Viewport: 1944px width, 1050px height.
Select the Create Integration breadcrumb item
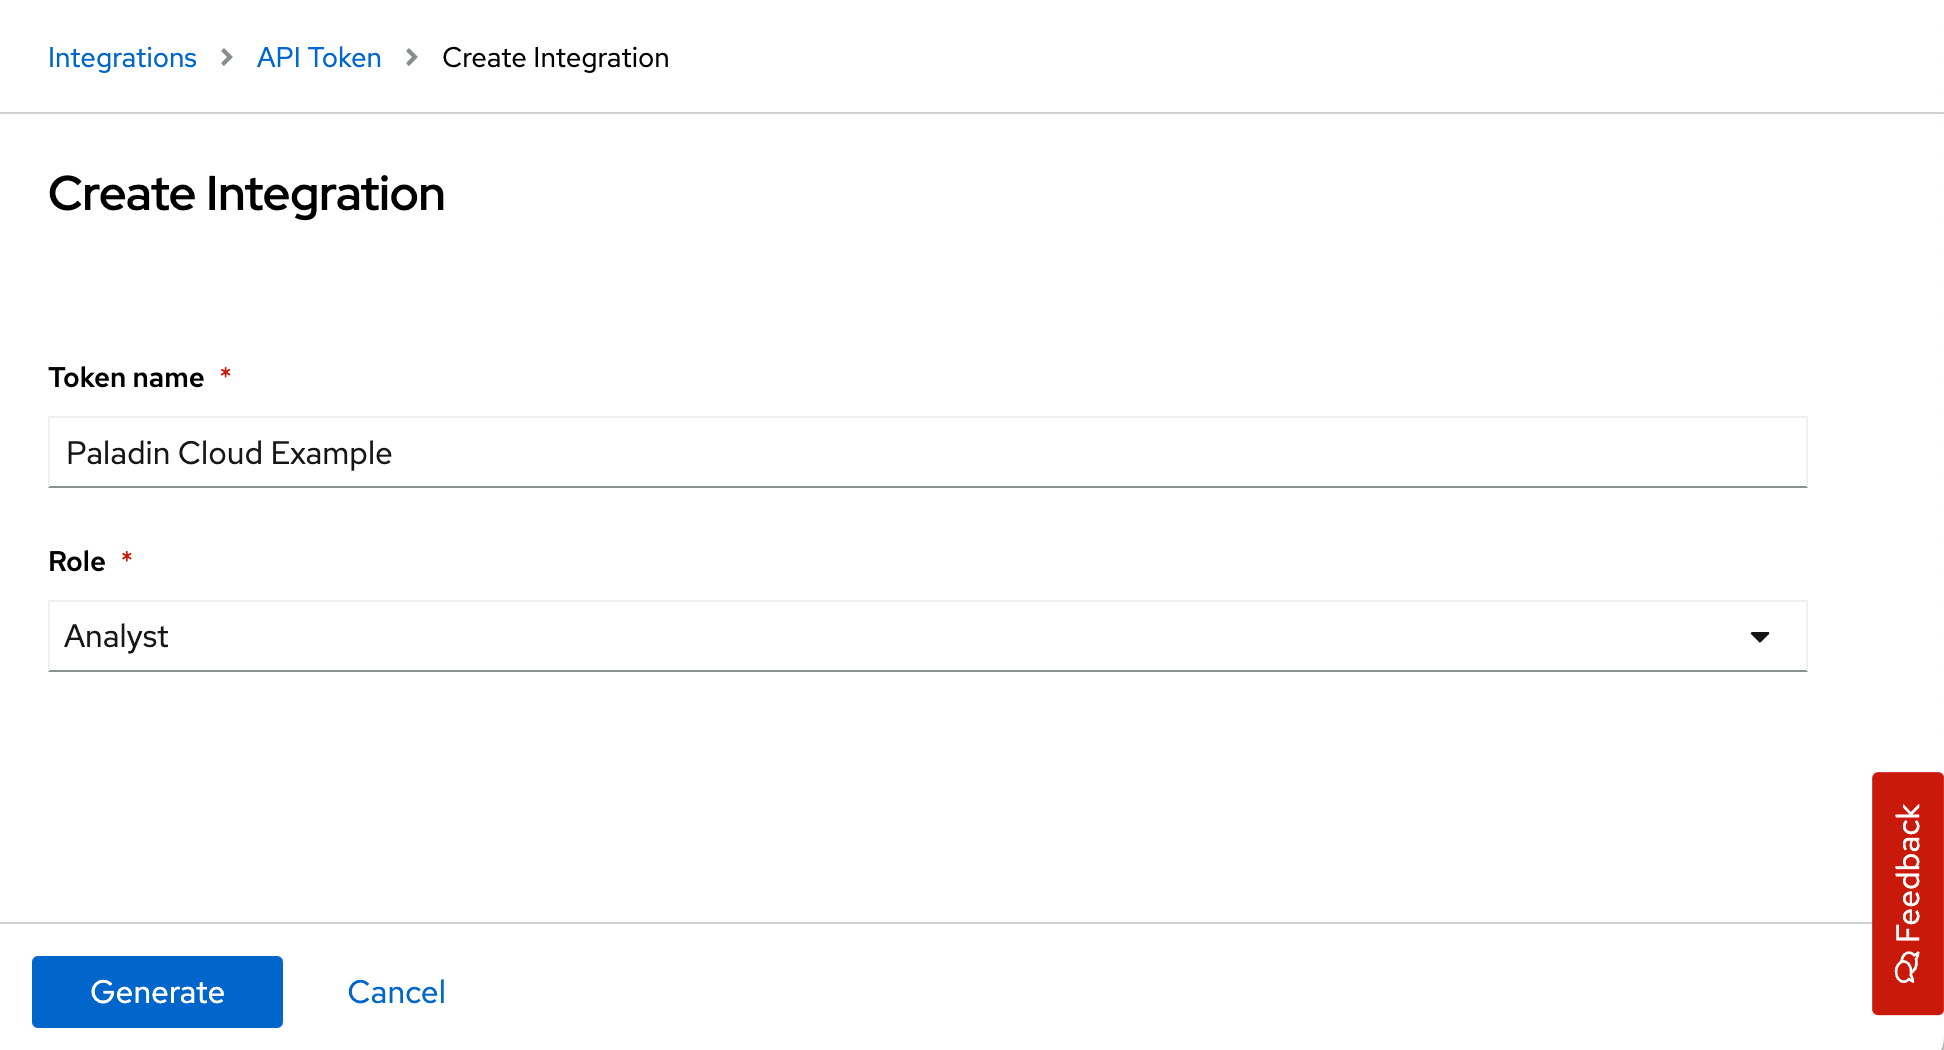555,58
